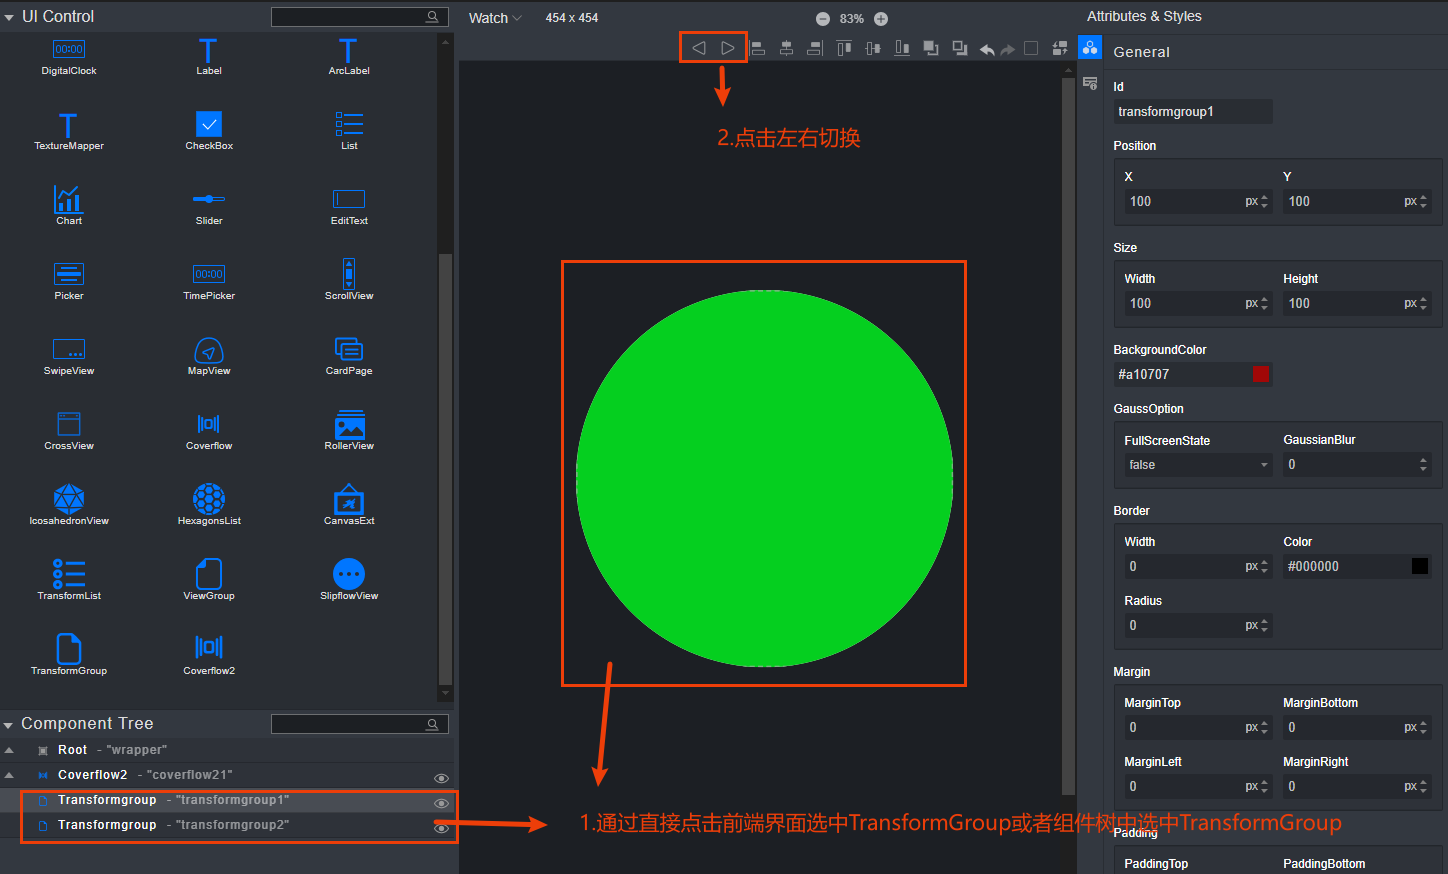Open the Watch device dropdown
Screen dimensions: 1448x874
click(495, 18)
